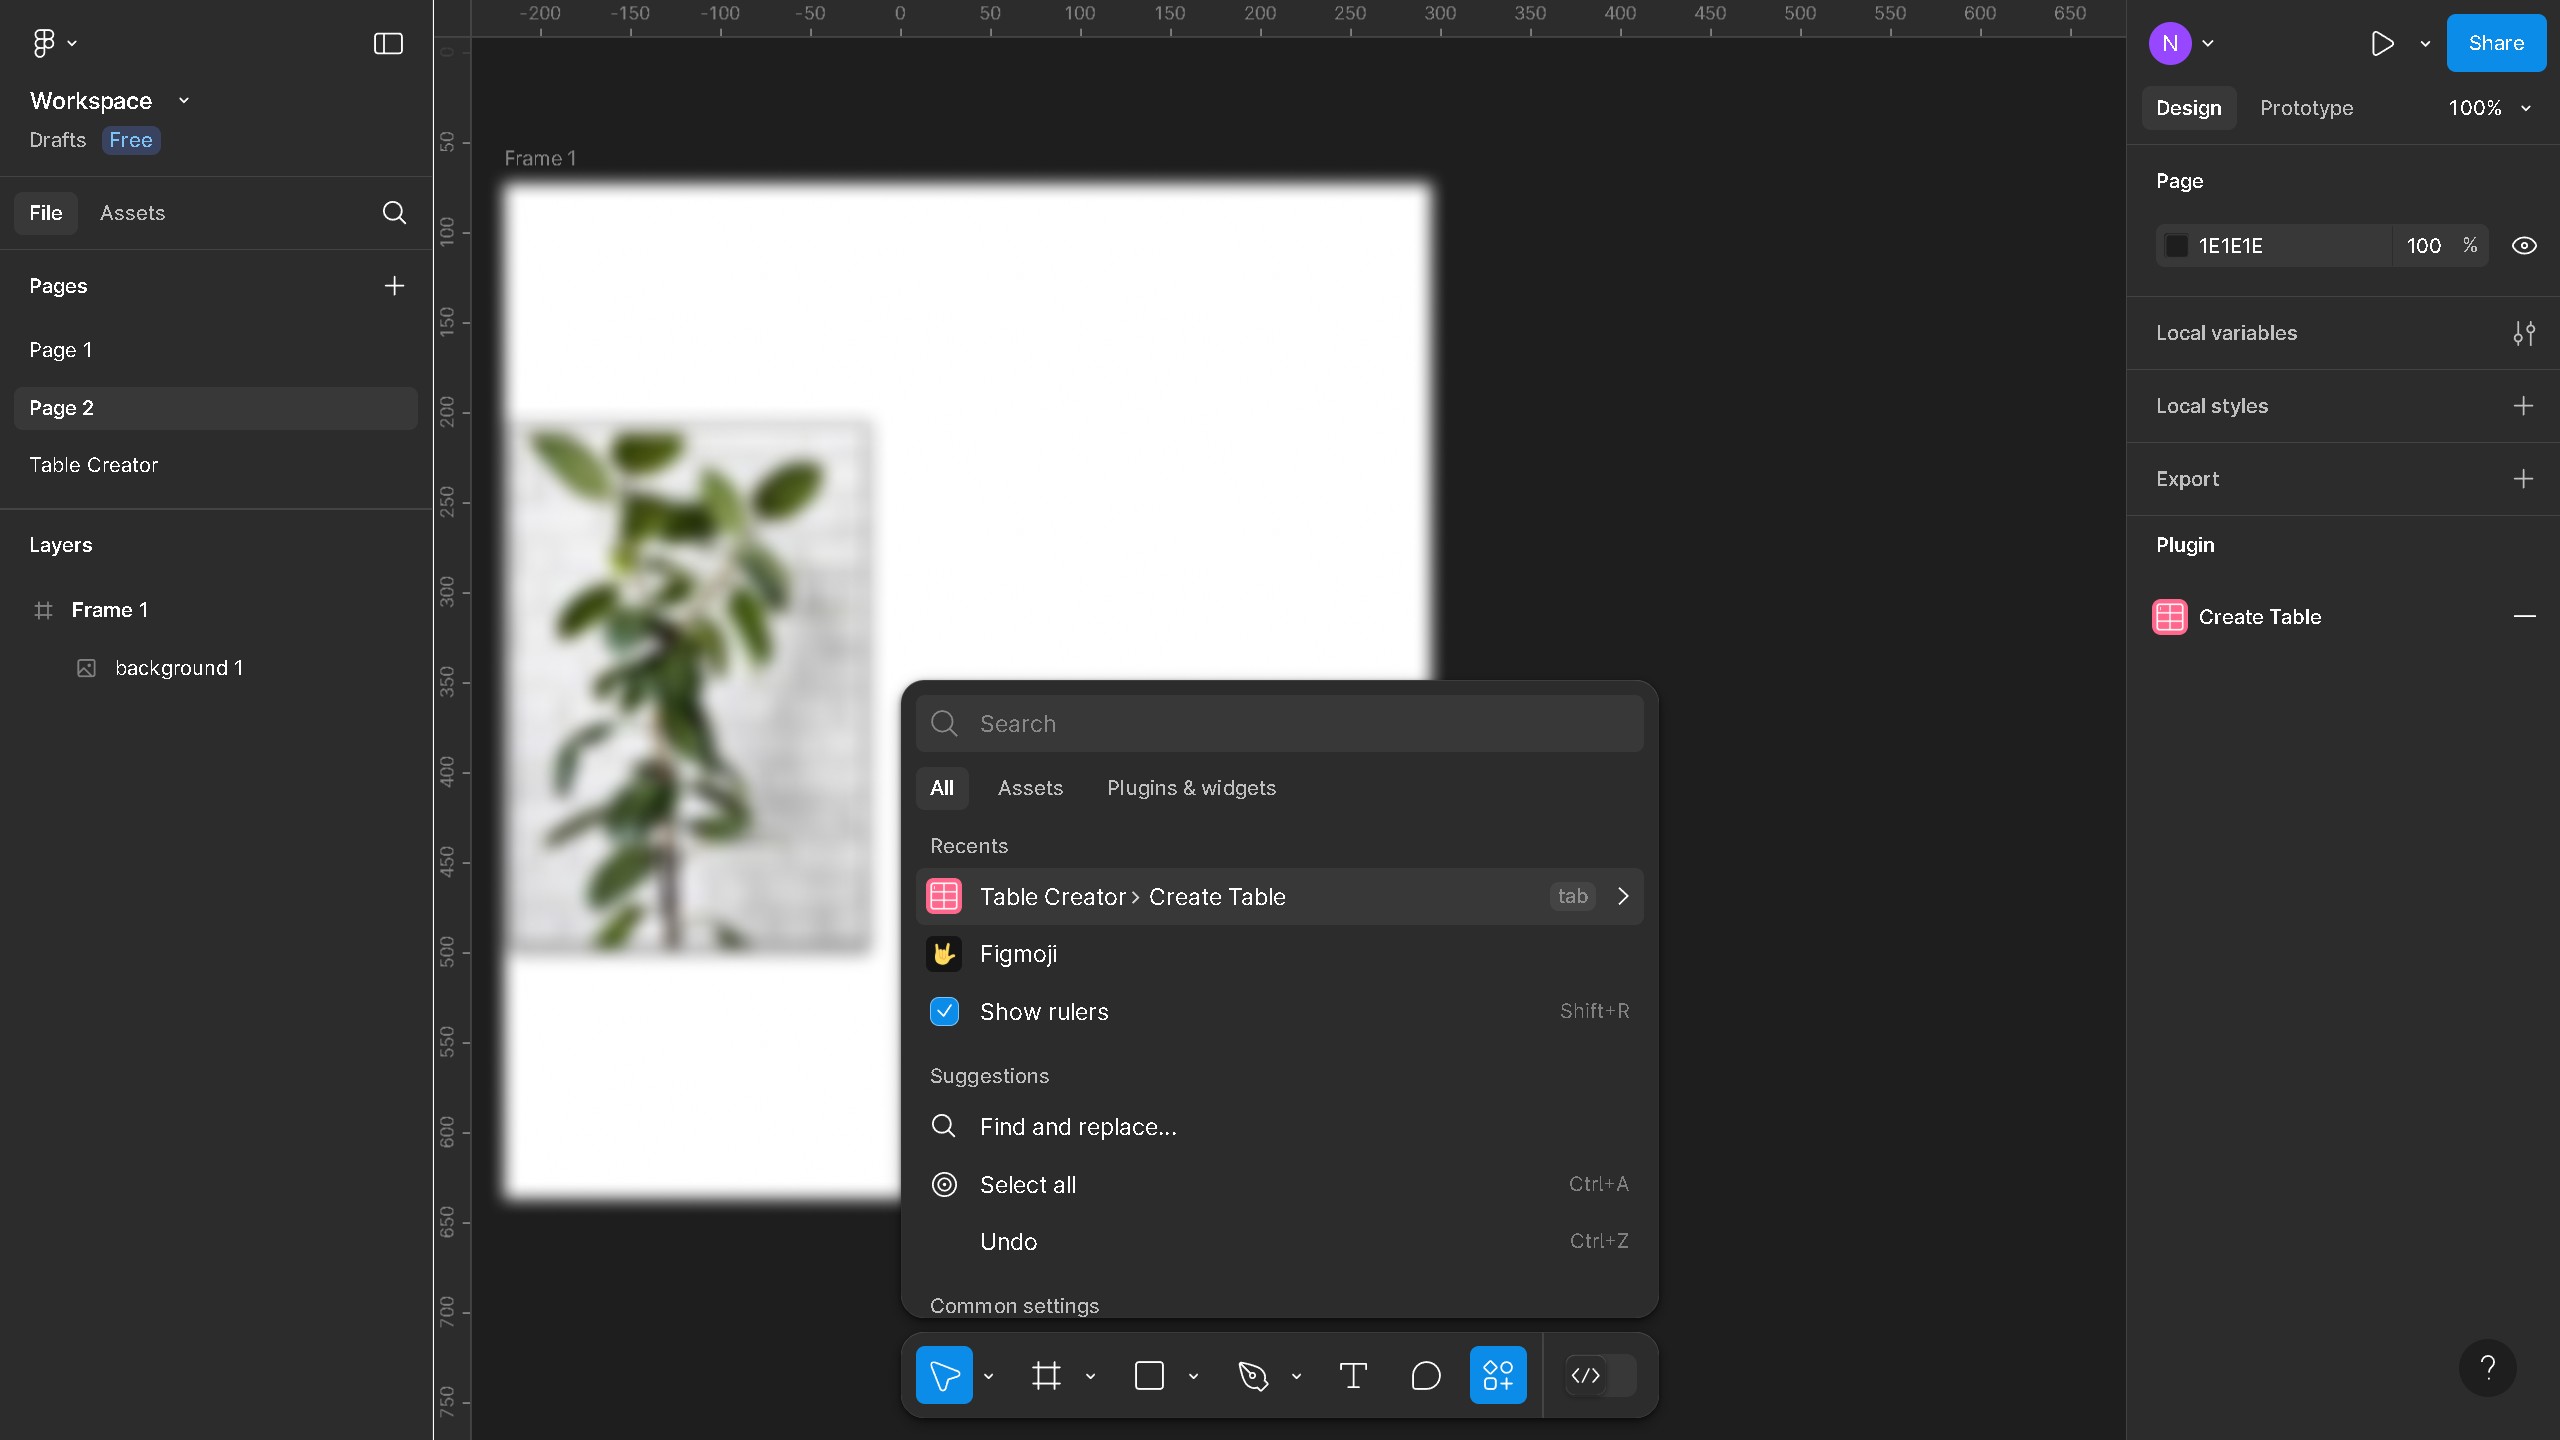2560x1440 pixels.
Task: Open the zoom level 100% dropdown
Action: (x=2488, y=108)
